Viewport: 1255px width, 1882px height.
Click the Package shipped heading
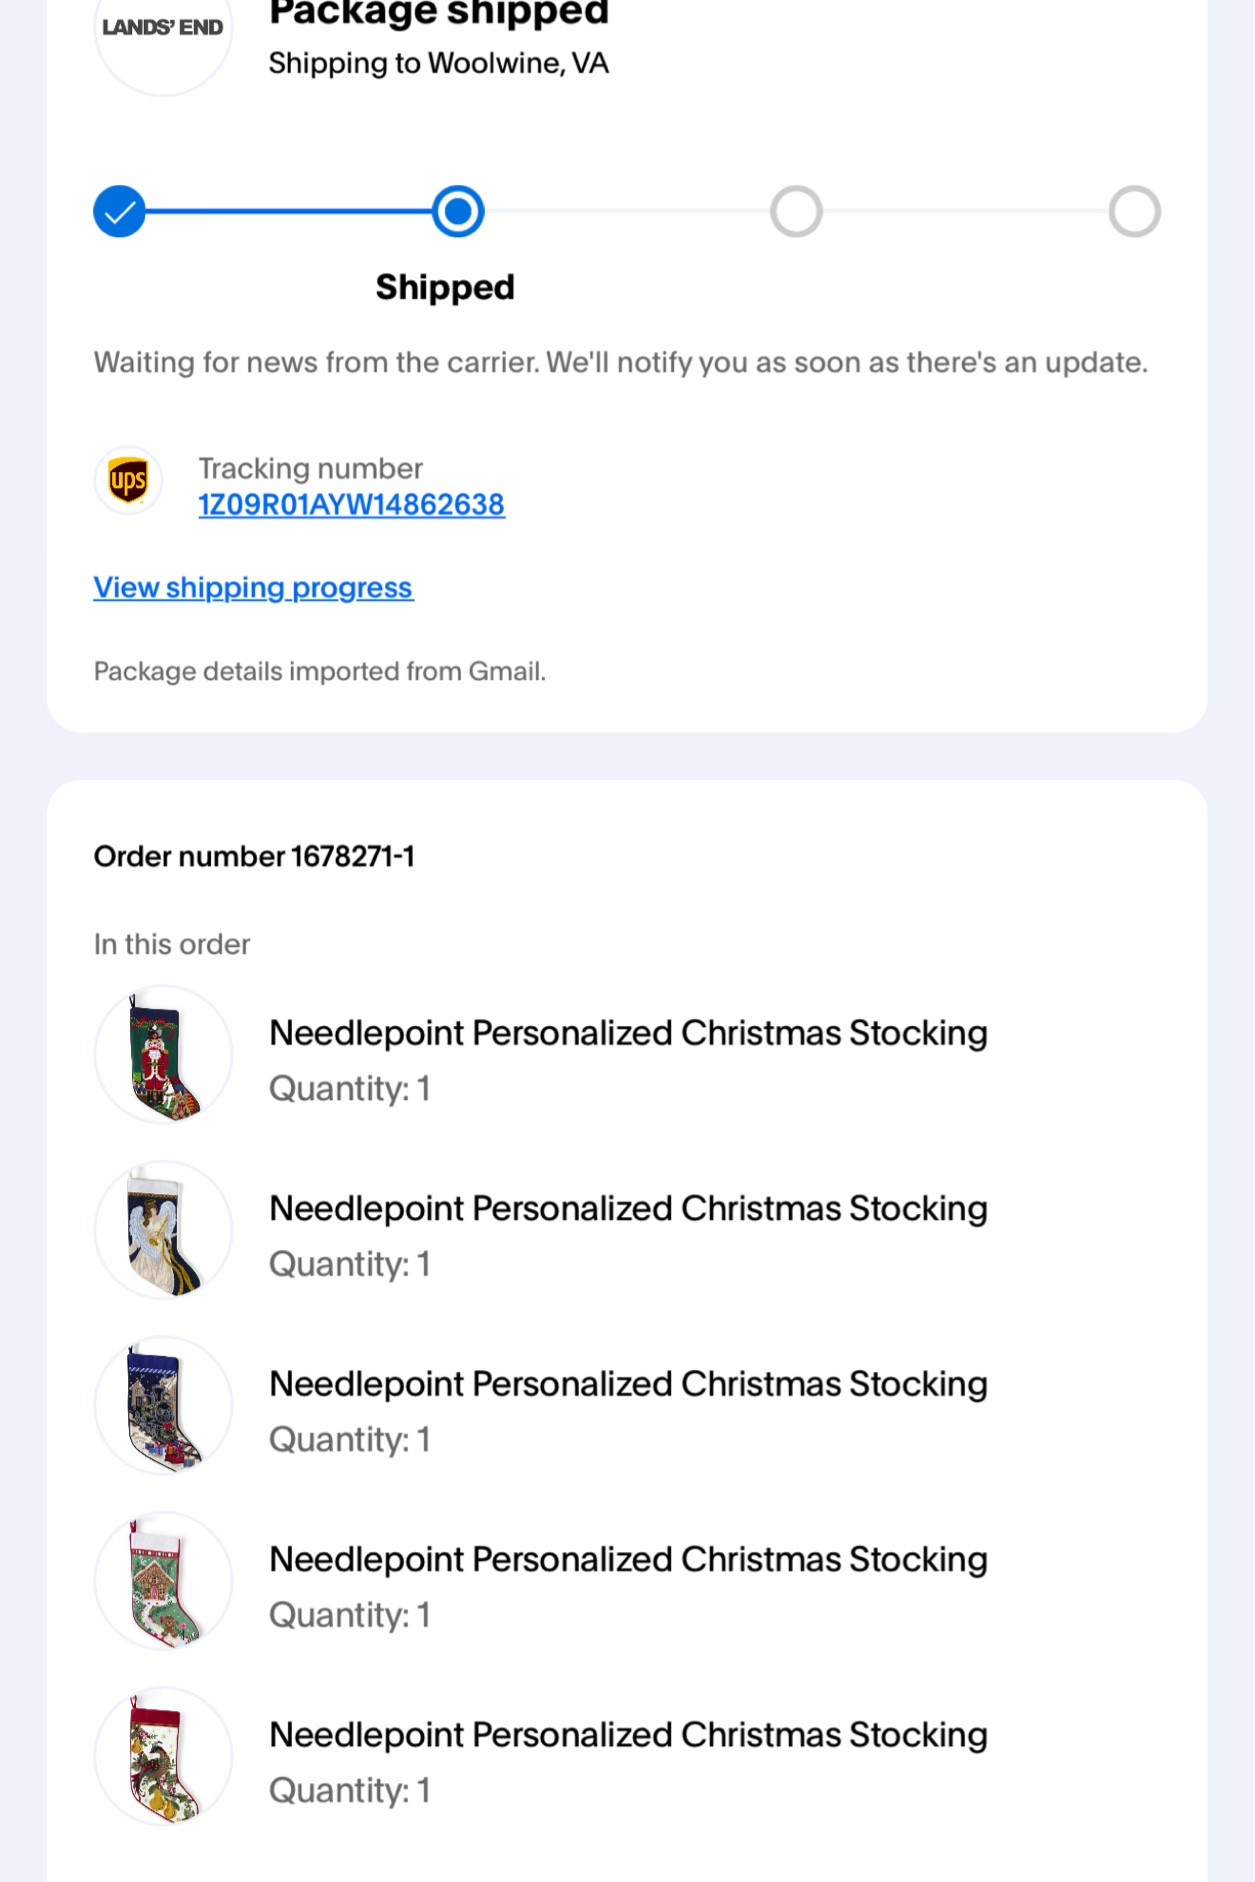coord(439,14)
